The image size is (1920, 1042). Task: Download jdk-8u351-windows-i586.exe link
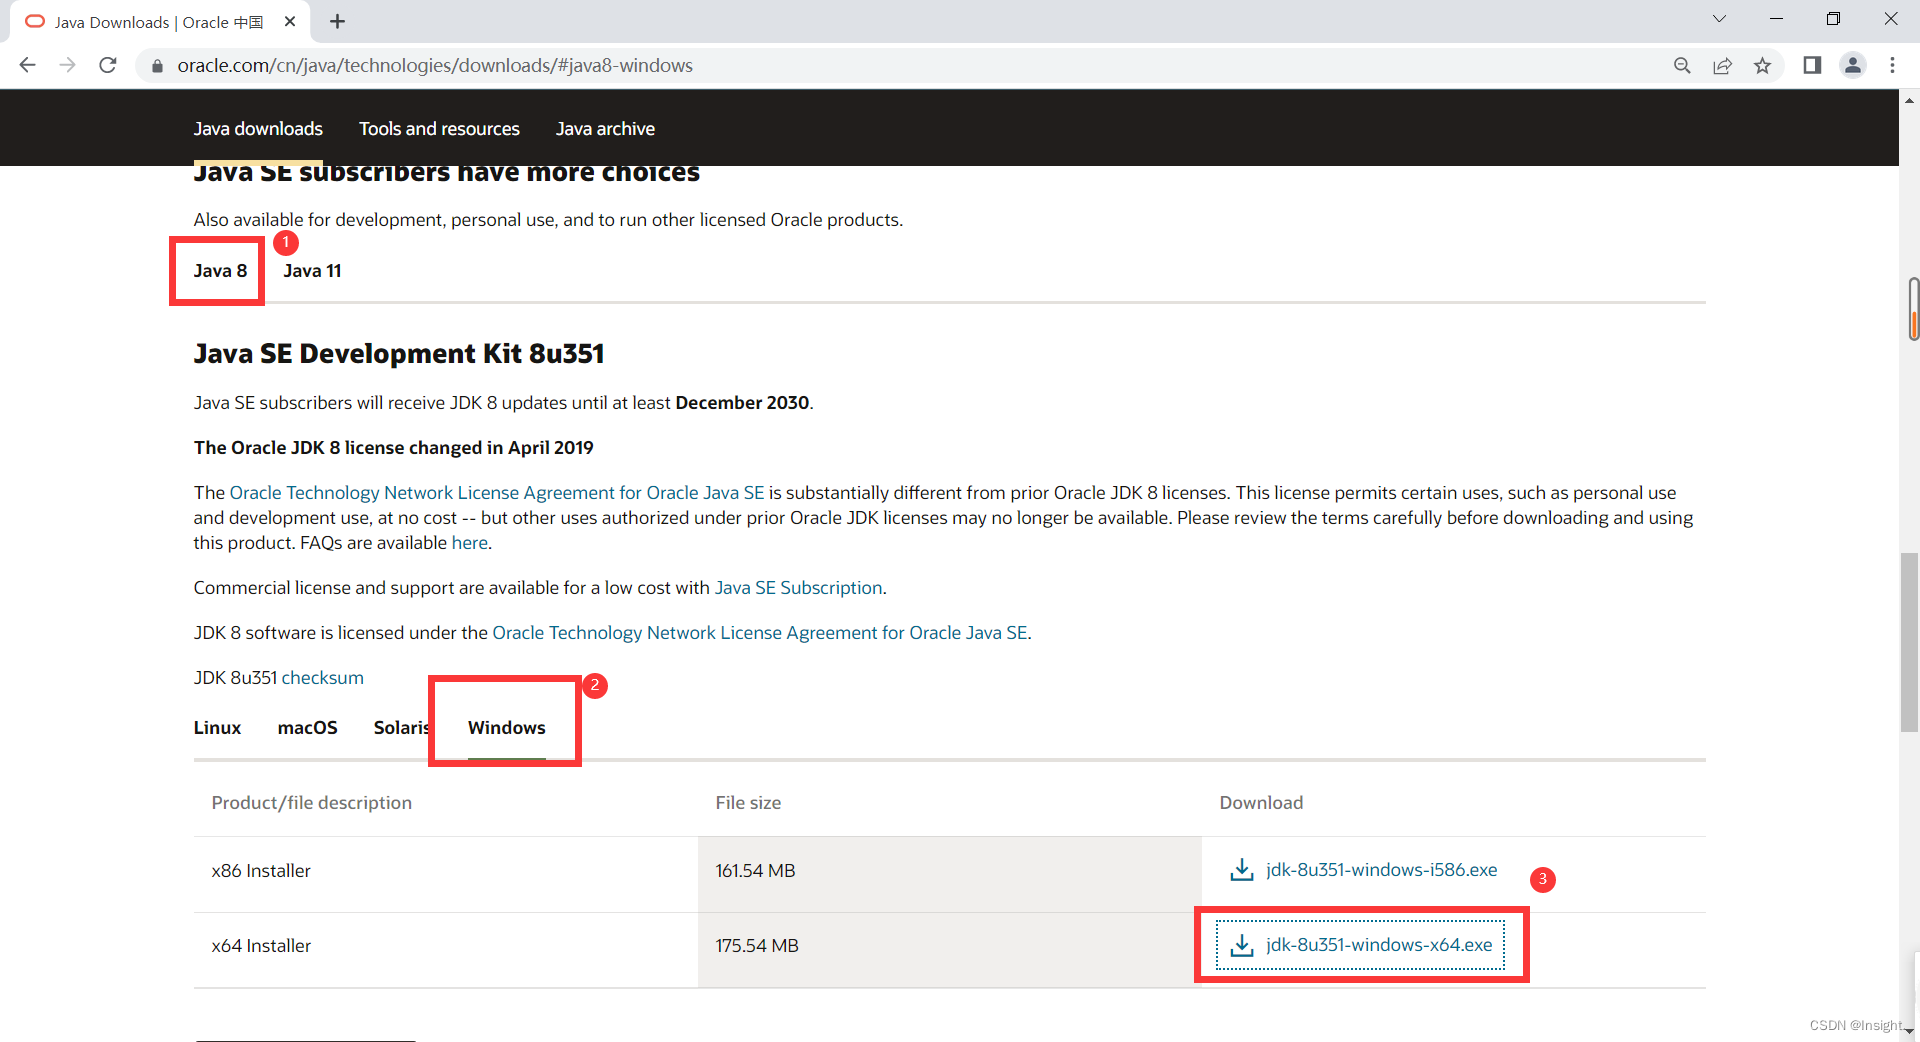click(x=1381, y=870)
